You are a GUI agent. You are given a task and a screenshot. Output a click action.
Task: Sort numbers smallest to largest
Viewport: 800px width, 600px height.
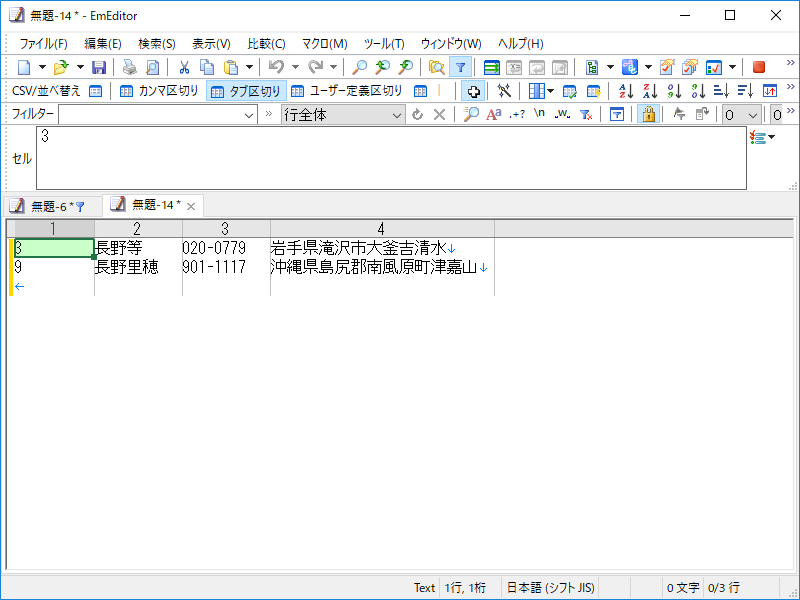674,91
